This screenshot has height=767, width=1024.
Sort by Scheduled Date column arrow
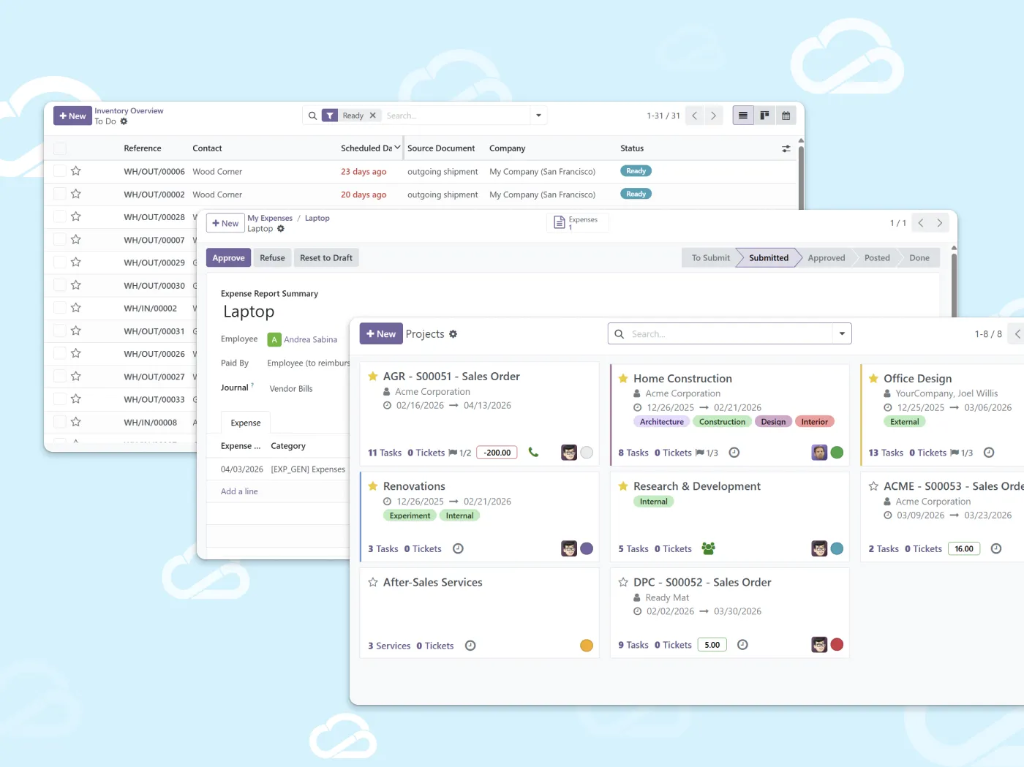397,148
